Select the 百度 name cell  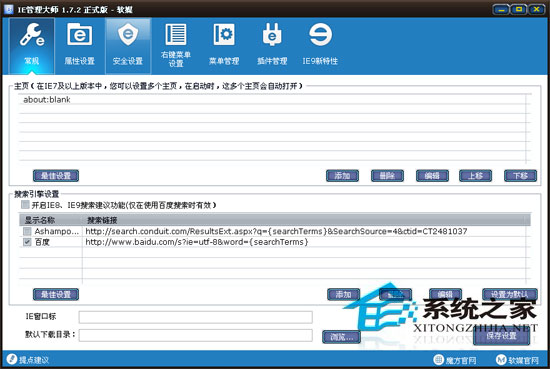coord(42,242)
